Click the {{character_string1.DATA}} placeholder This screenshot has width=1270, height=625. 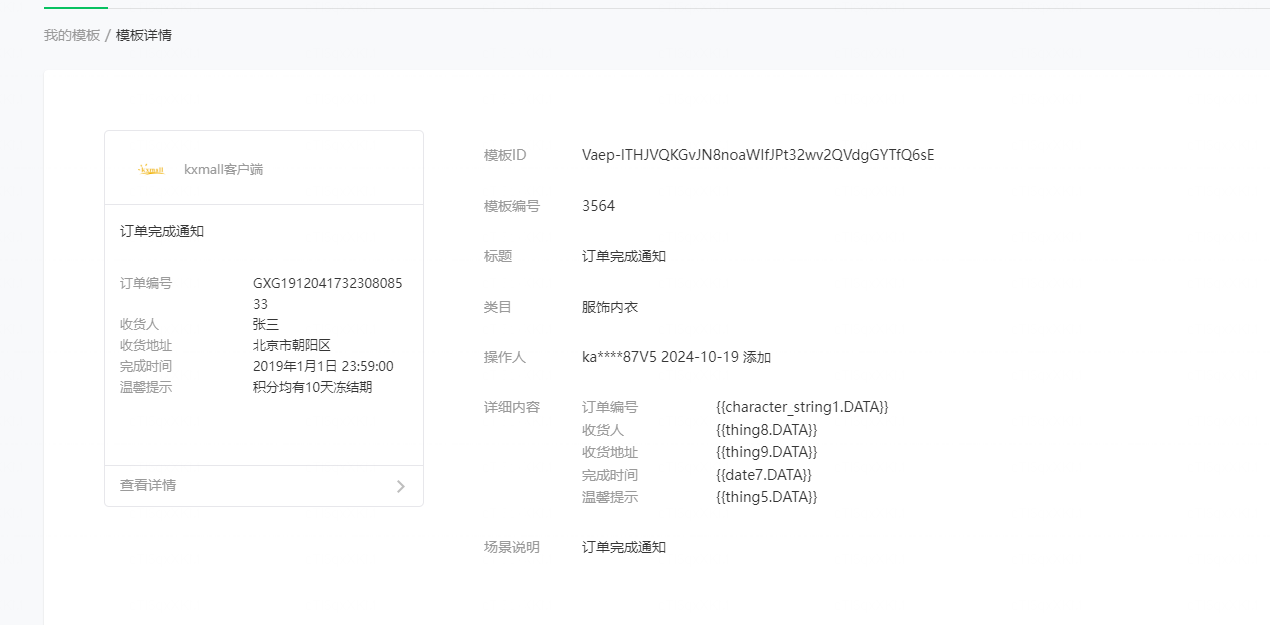click(802, 407)
